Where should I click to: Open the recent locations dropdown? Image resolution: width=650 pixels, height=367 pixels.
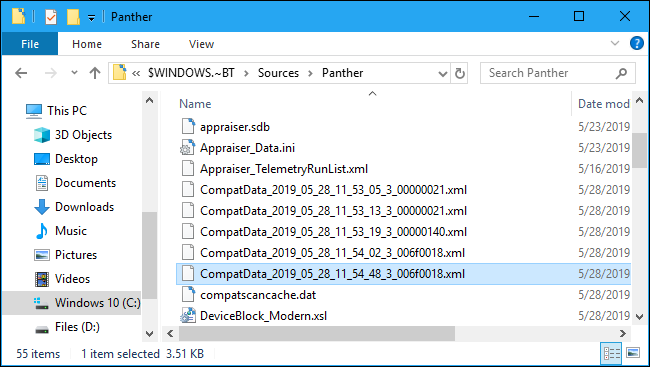point(74,73)
